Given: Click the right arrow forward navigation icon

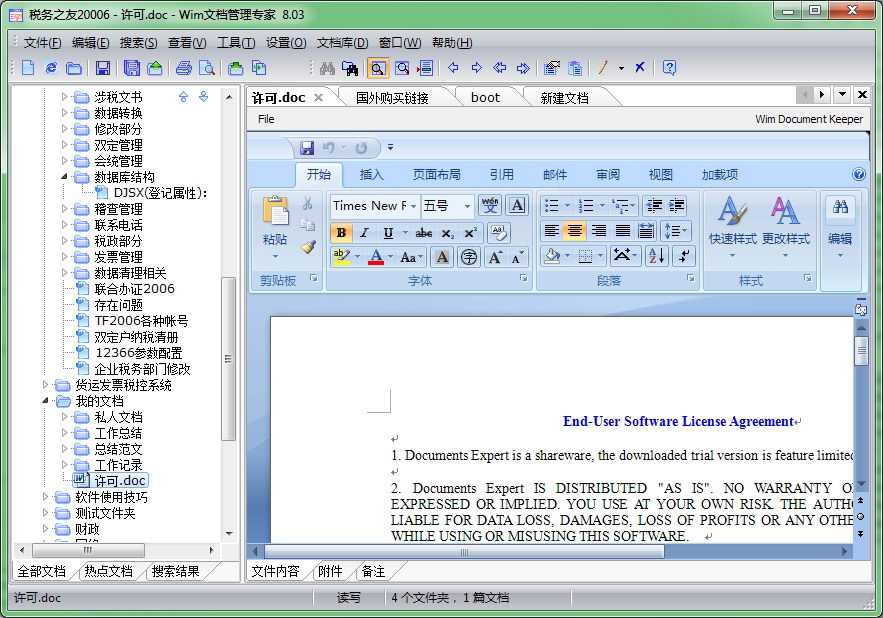Looking at the screenshot, I should 476,68.
